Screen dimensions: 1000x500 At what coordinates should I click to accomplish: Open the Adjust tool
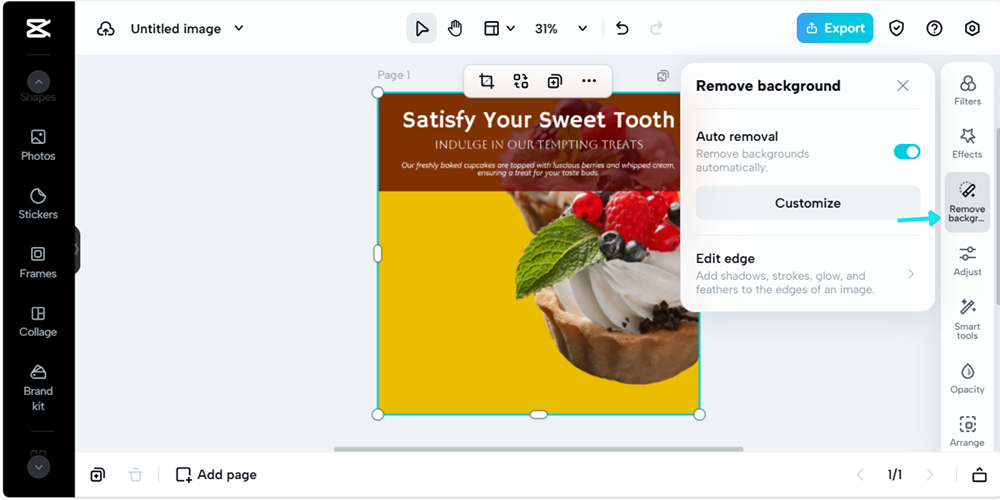click(967, 260)
